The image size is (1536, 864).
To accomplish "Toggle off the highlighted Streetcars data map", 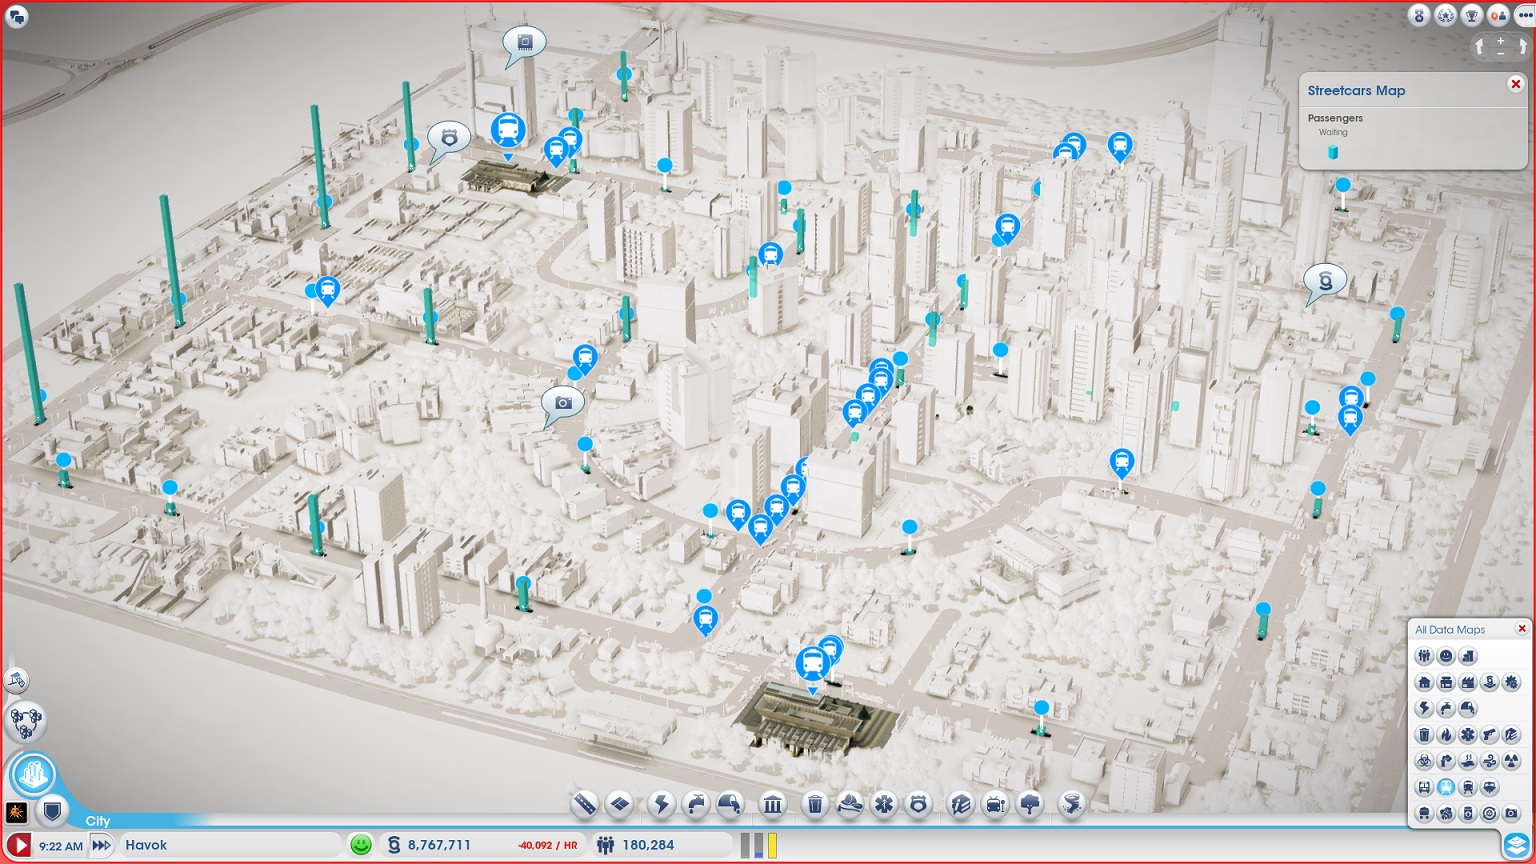I will pos(1446,786).
